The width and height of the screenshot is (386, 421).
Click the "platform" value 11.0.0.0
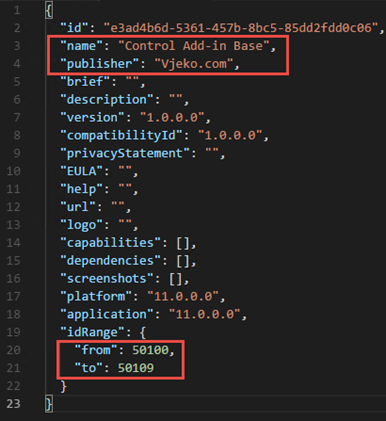tap(183, 296)
